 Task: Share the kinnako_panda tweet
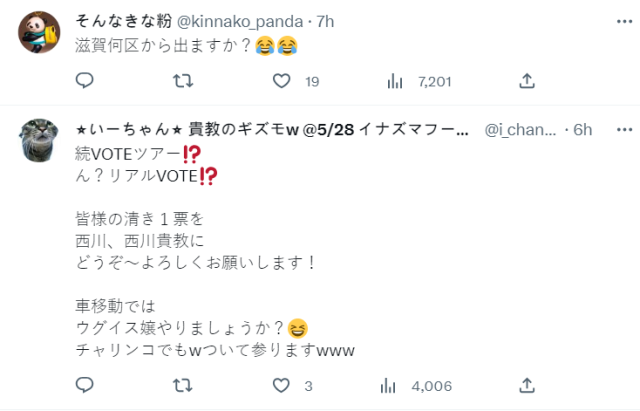pyautogui.click(x=526, y=81)
